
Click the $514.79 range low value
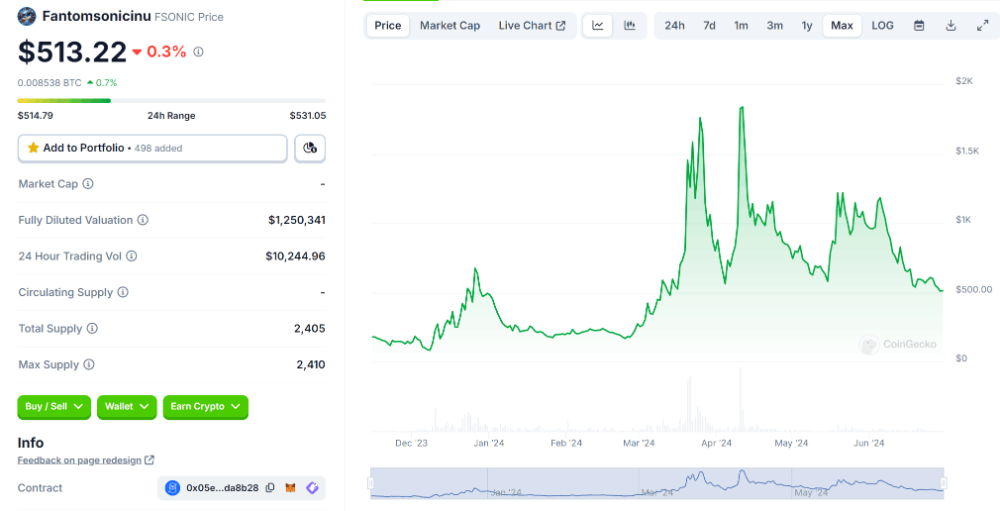point(36,115)
